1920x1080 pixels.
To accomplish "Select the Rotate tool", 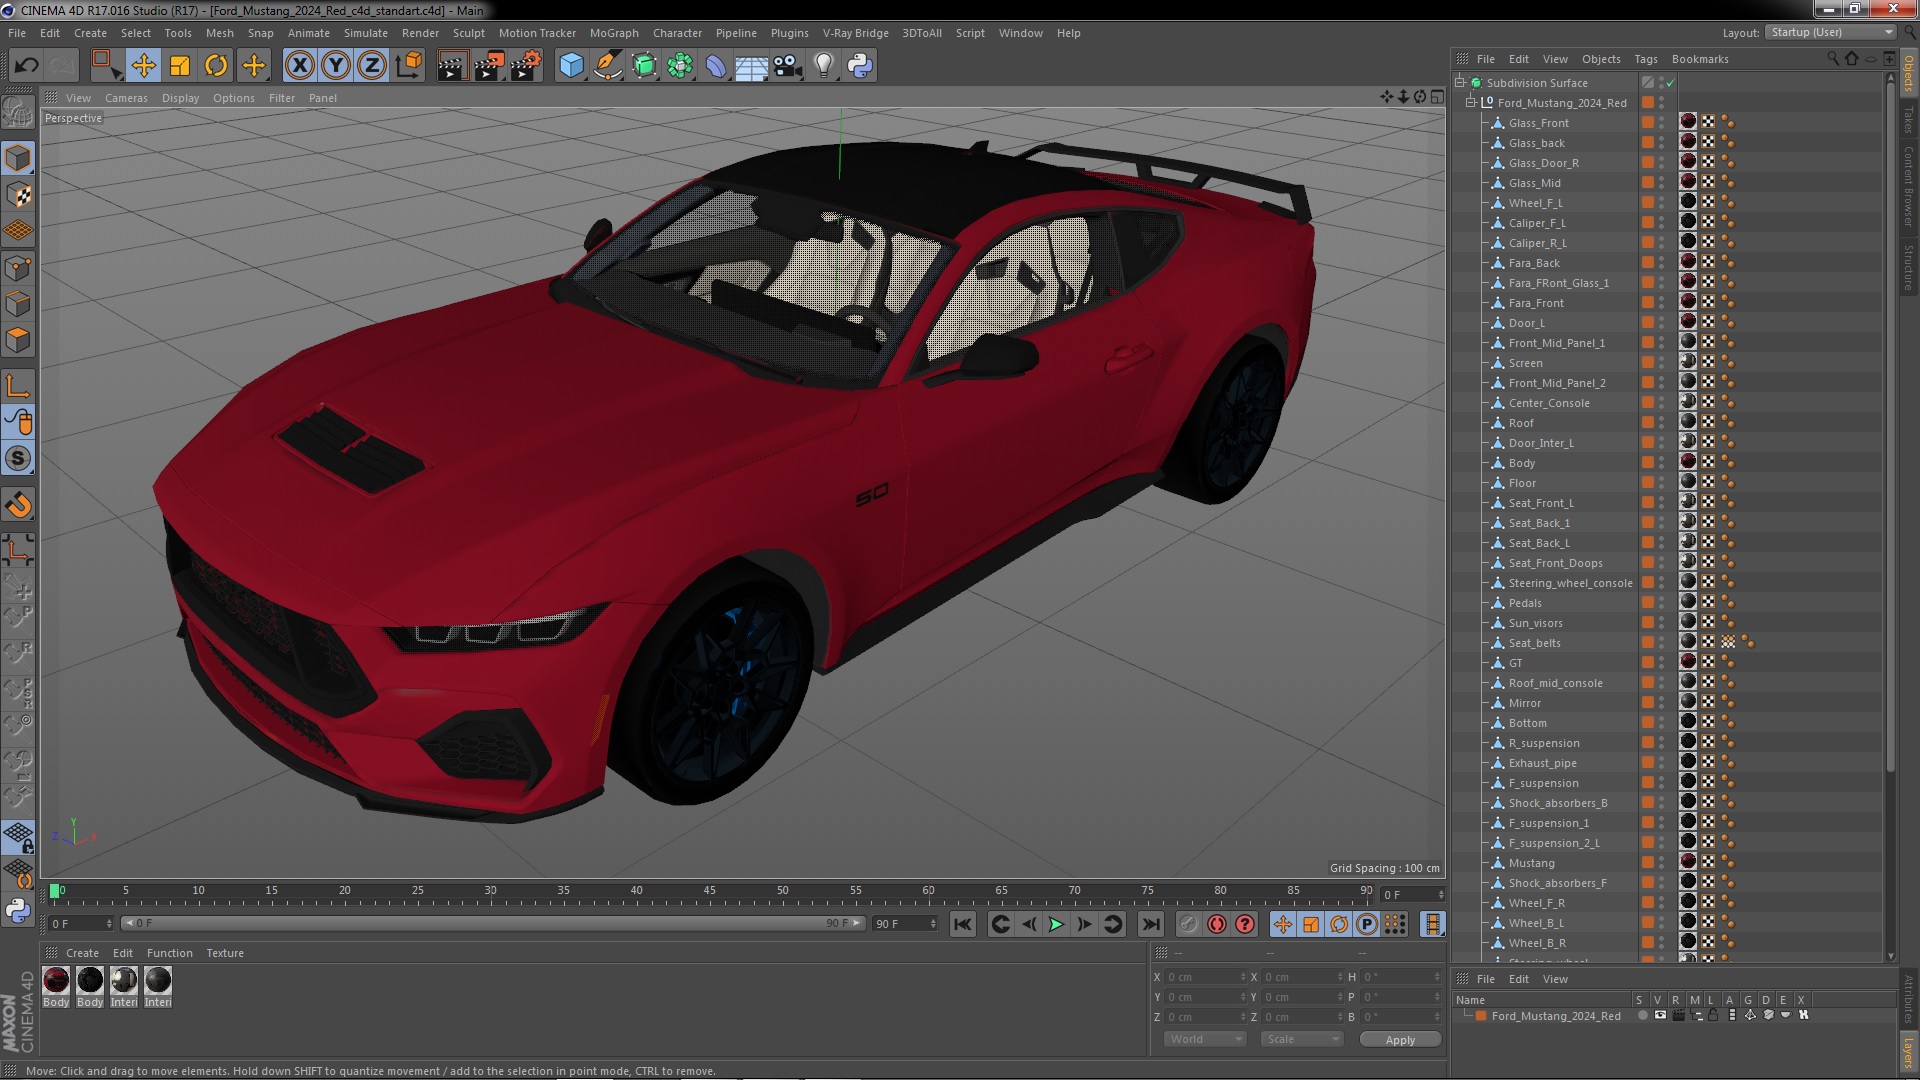I will [216, 66].
